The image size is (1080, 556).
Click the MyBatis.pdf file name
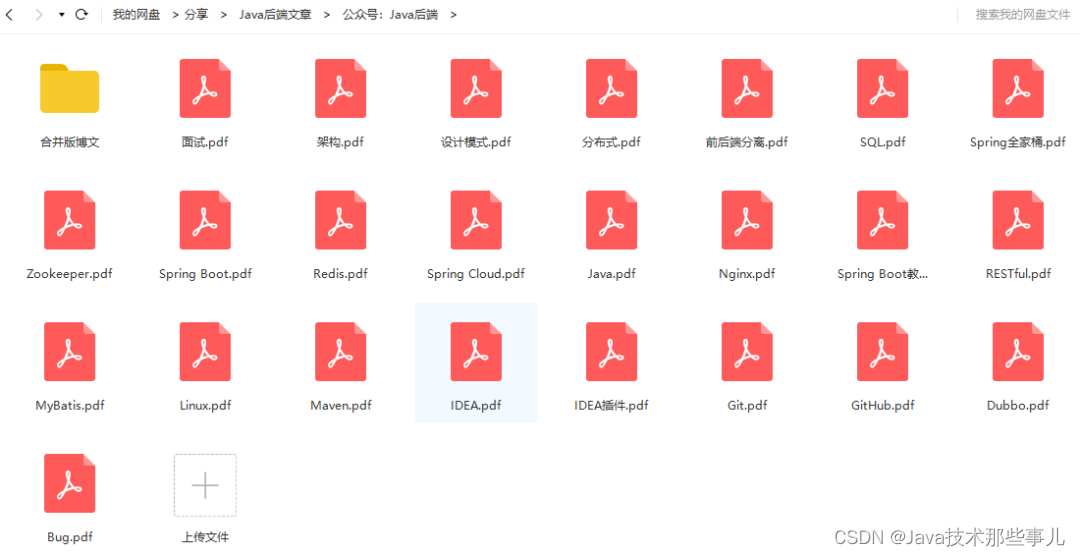click(70, 405)
